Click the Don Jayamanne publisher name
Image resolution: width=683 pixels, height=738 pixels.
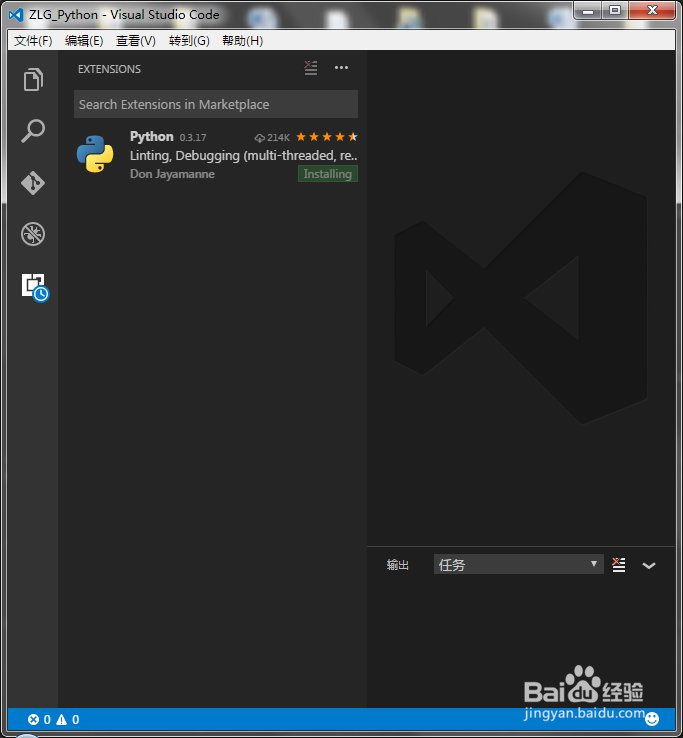click(x=172, y=174)
